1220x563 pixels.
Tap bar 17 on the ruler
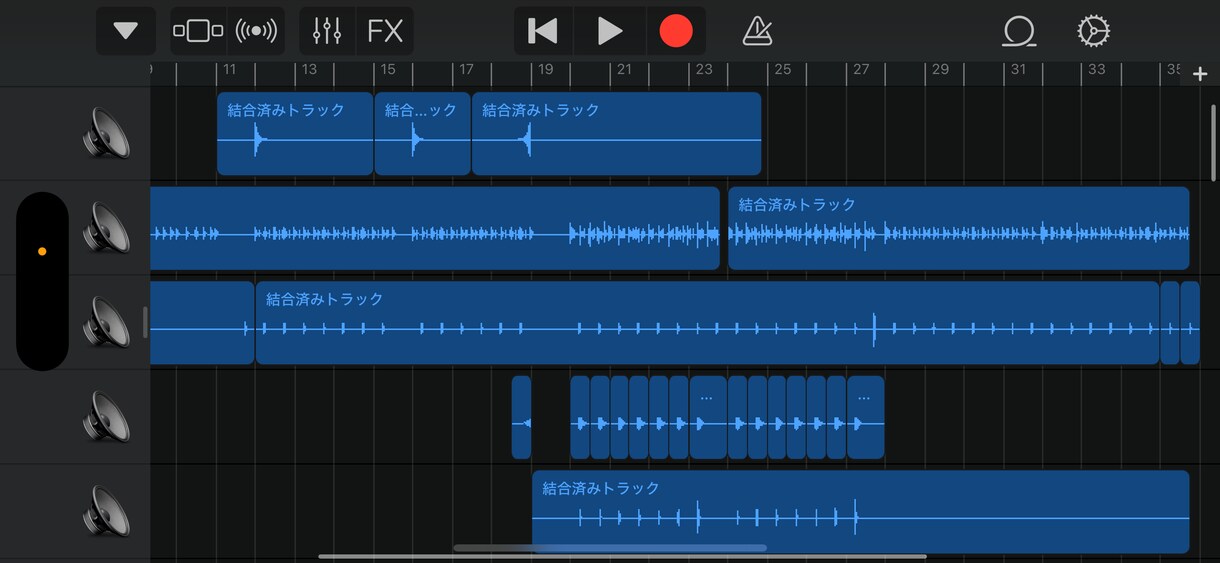[466, 70]
